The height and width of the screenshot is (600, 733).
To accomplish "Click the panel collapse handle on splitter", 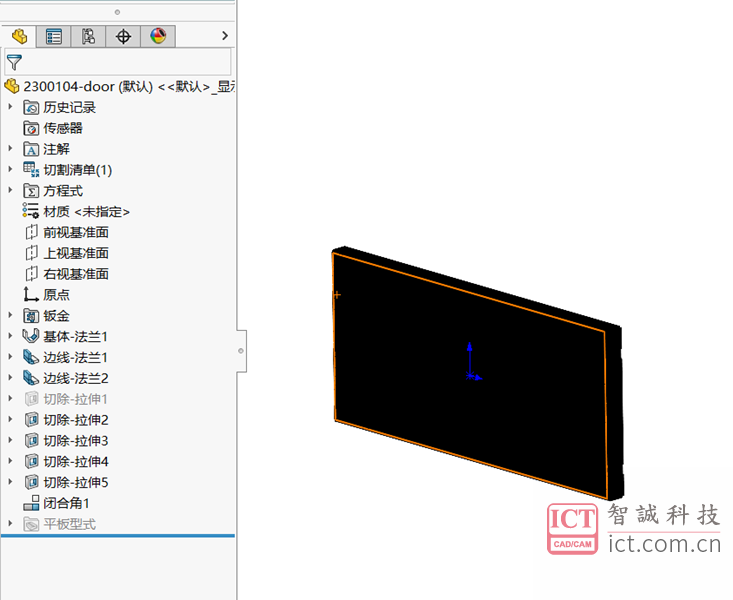I will (x=241, y=351).
